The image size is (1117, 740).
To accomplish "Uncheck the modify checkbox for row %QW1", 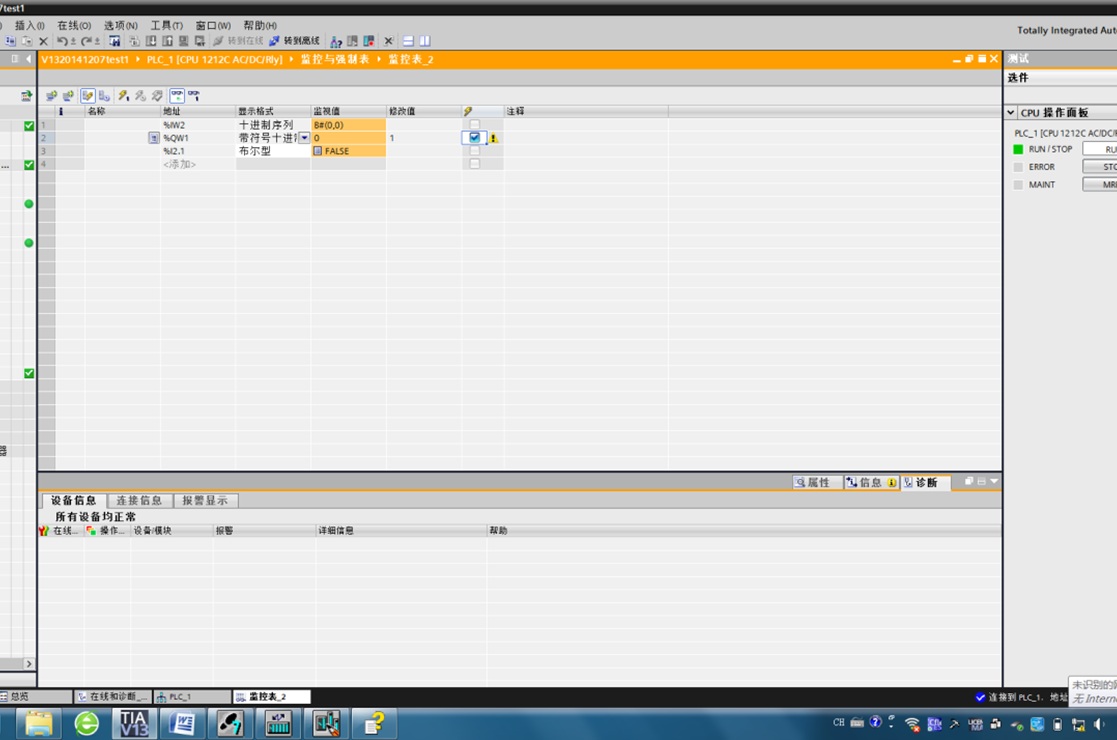I will [x=475, y=137].
